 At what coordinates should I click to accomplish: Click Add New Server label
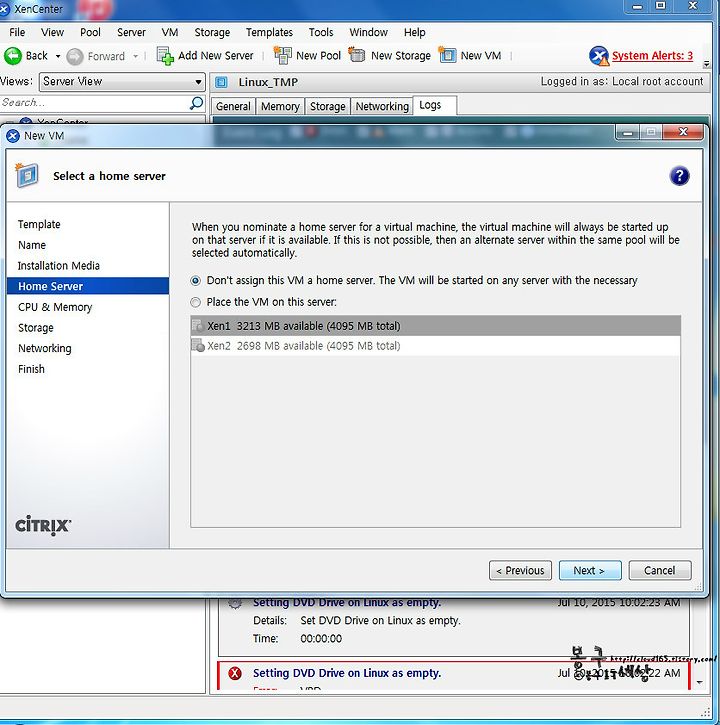coord(215,56)
